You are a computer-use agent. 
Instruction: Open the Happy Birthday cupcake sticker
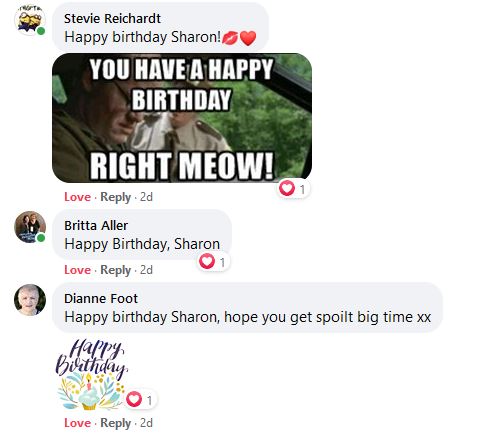click(92, 374)
